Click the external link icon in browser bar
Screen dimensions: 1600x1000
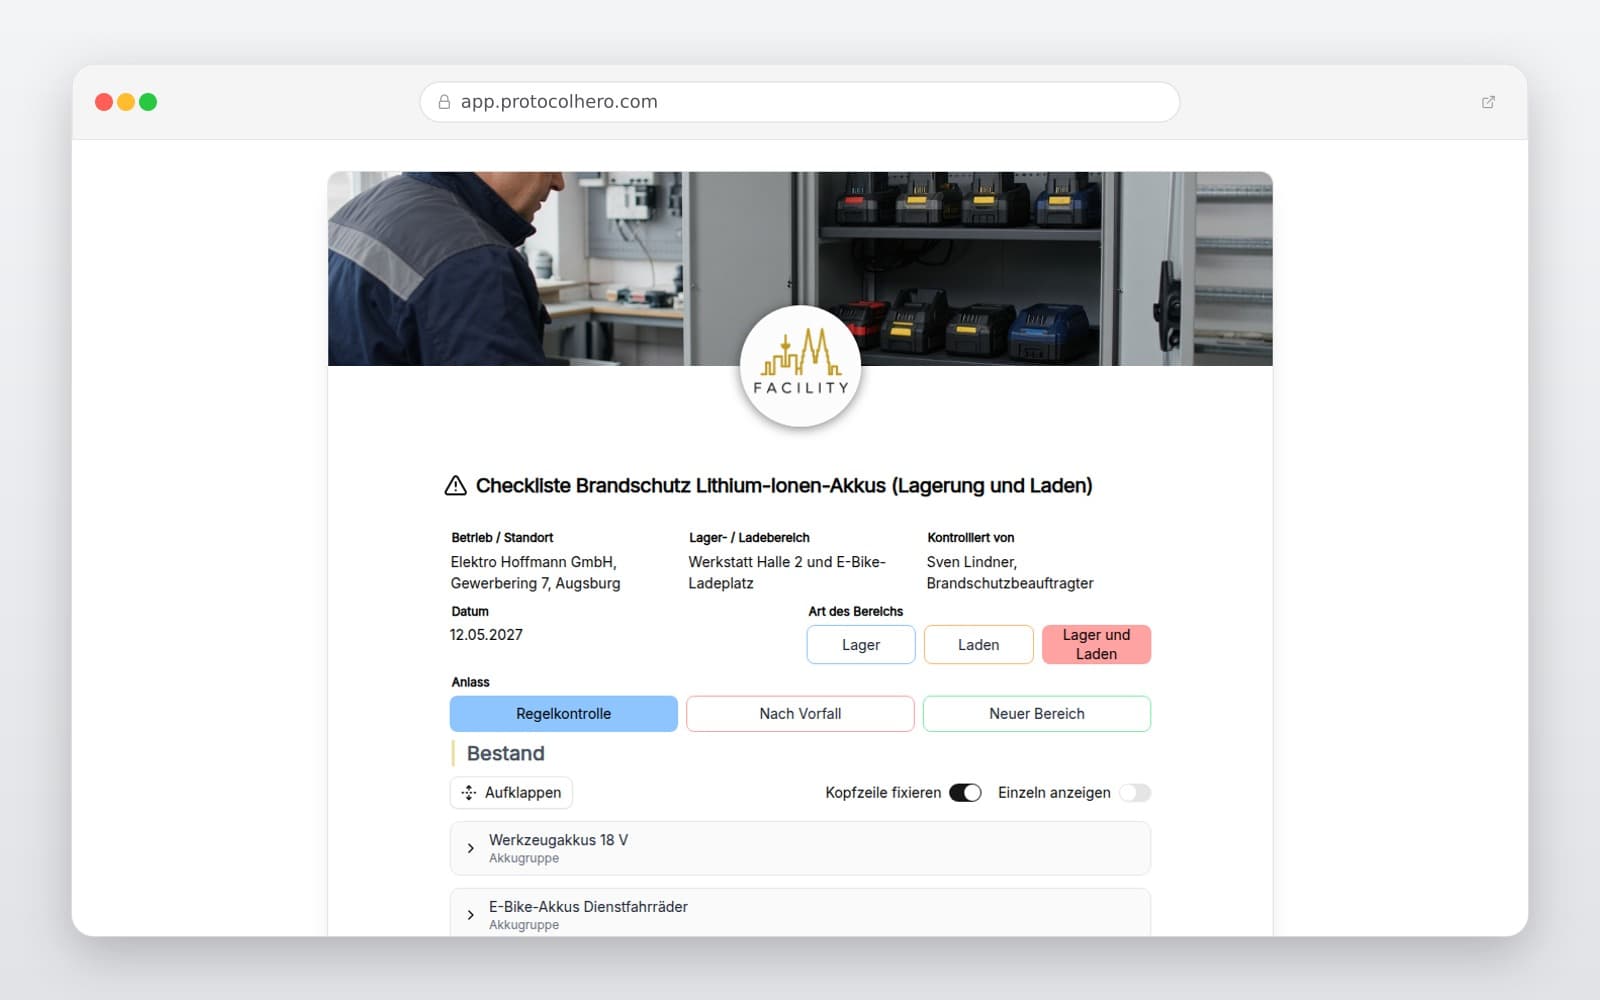point(1488,102)
